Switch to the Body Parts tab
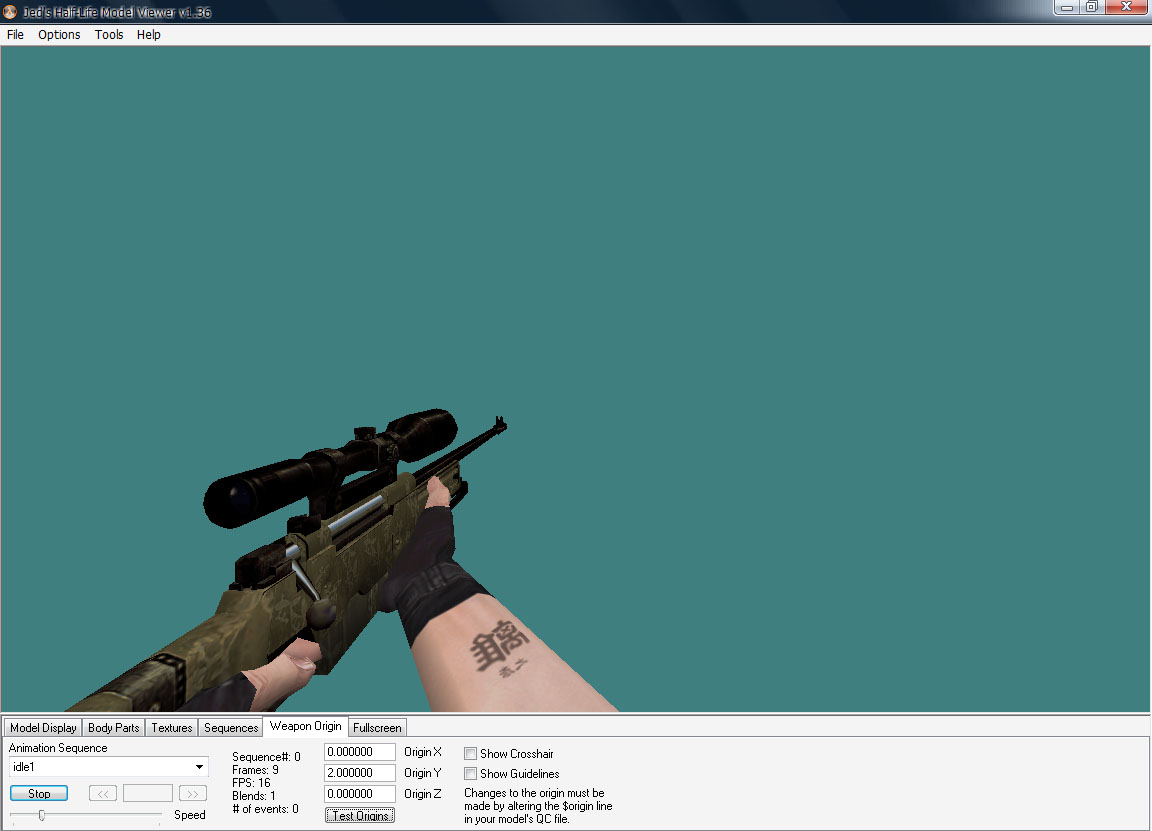 tap(114, 727)
